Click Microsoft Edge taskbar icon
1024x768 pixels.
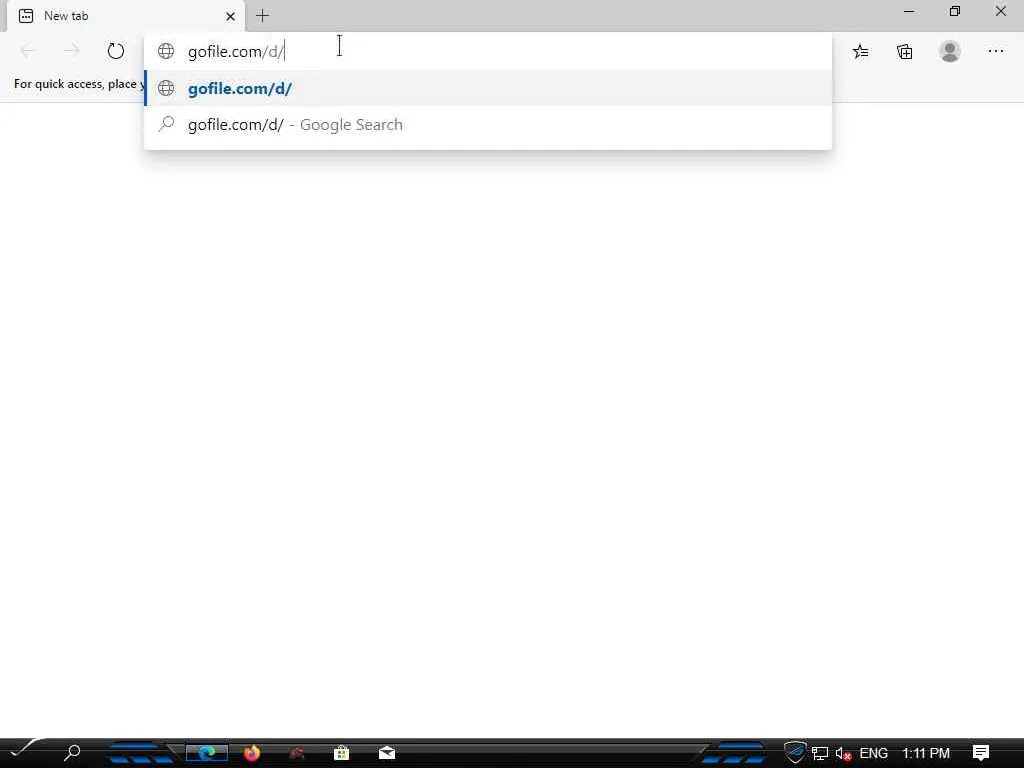point(207,753)
